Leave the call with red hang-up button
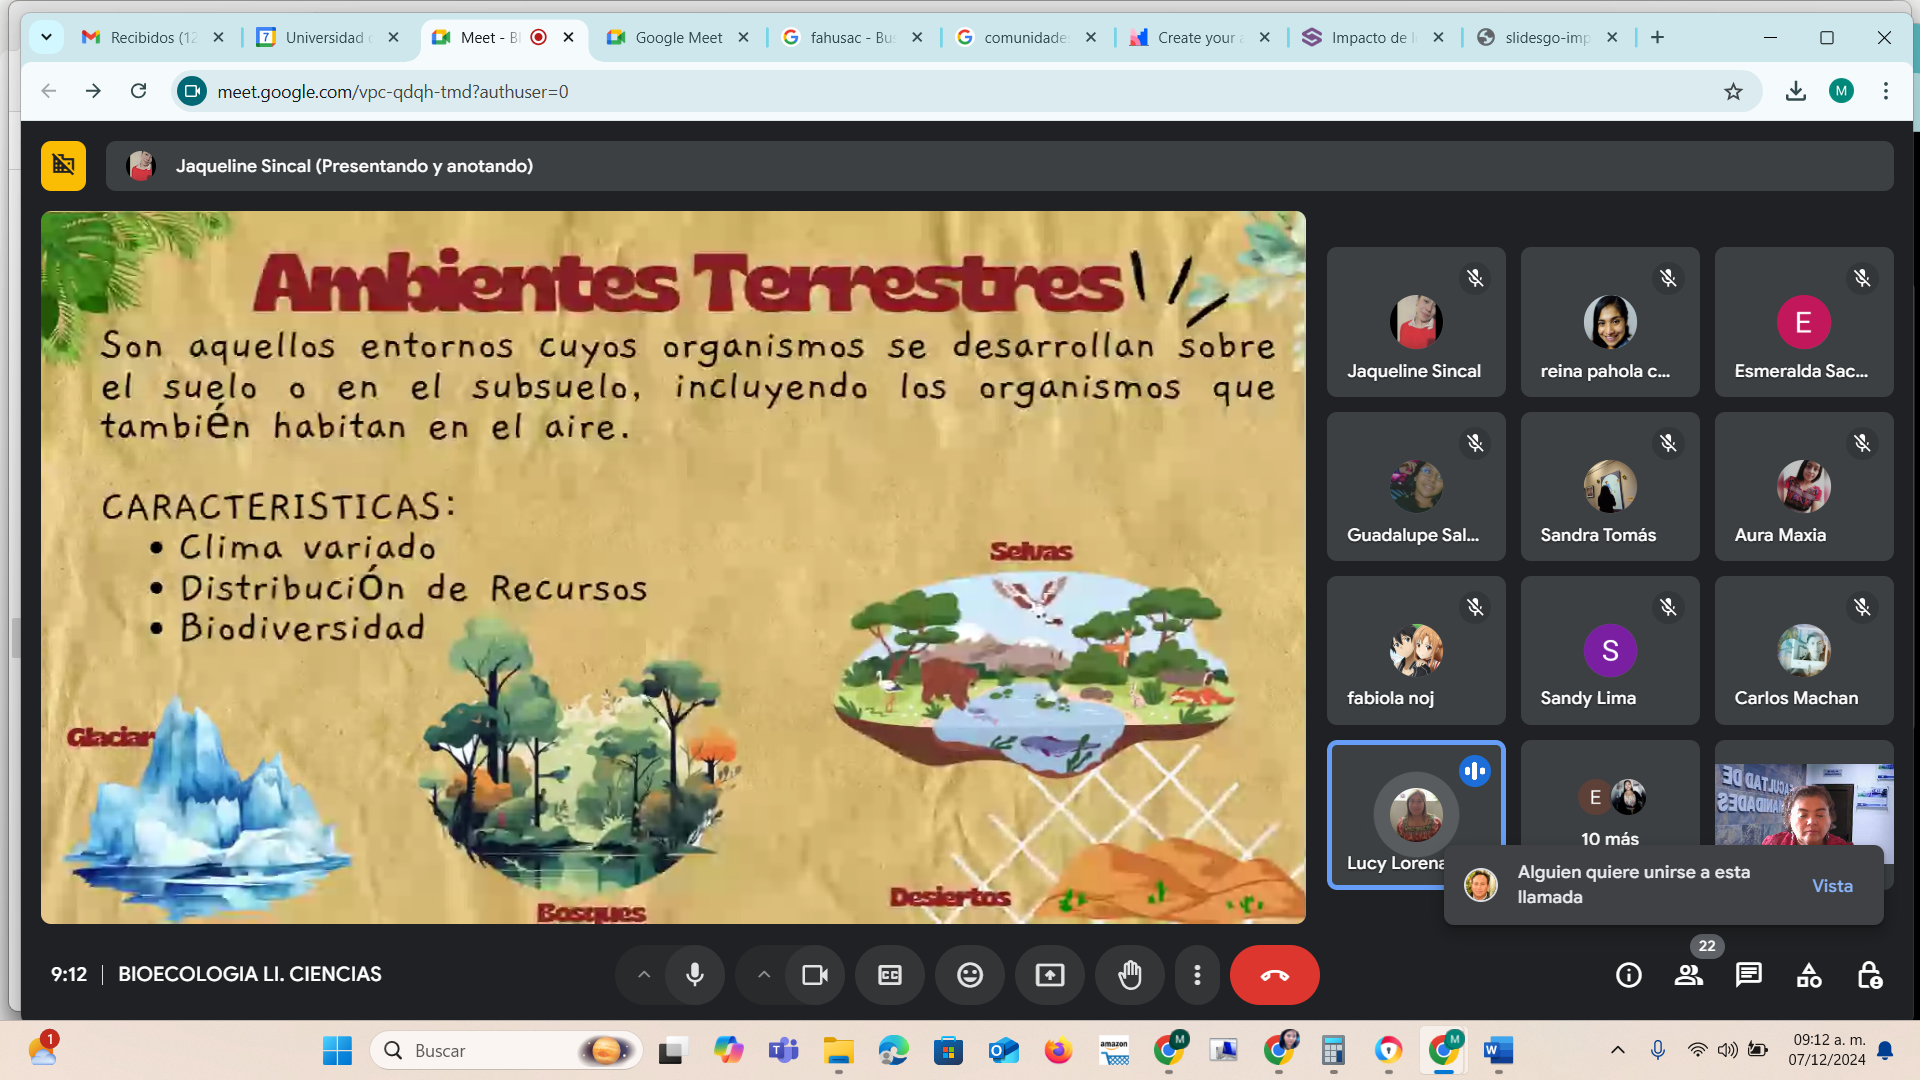Viewport: 1920px width, 1080px height. click(x=1274, y=975)
